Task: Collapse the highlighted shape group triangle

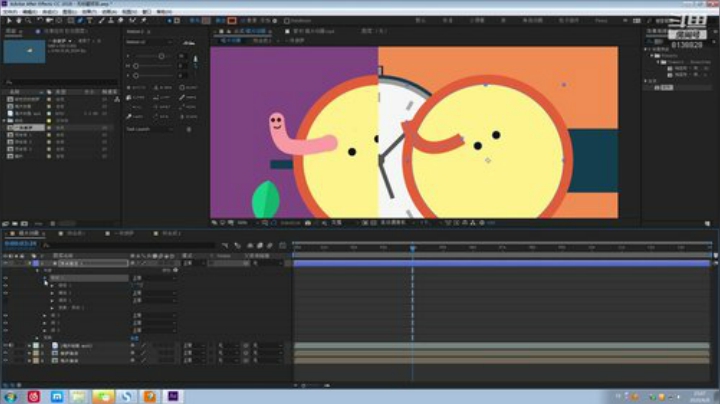Action: pos(45,278)
